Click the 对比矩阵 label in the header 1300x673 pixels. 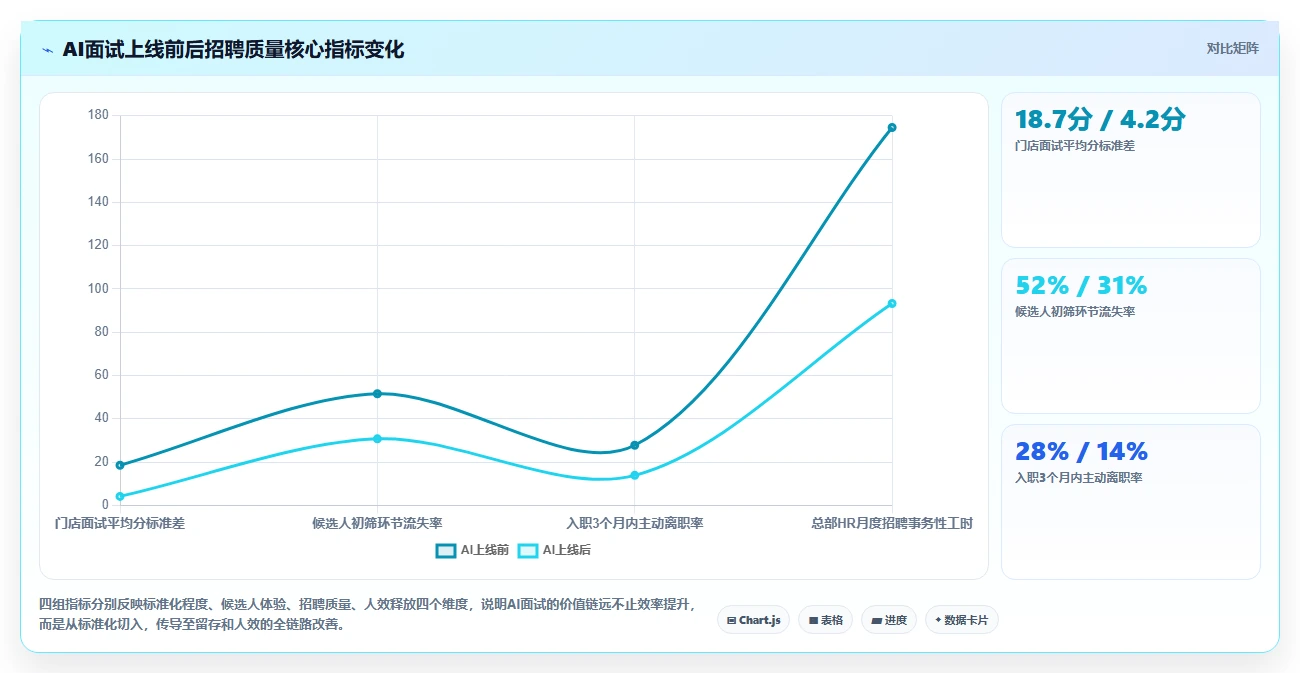click(x=1232, y=48)
